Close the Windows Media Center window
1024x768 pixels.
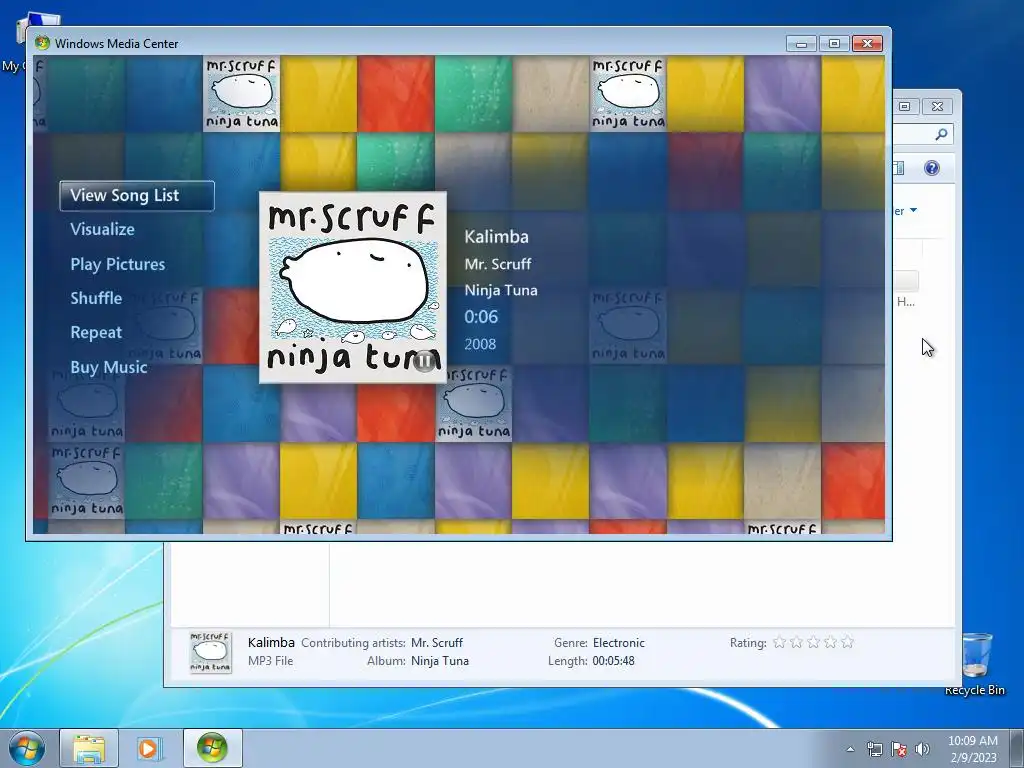click(867, 44)
